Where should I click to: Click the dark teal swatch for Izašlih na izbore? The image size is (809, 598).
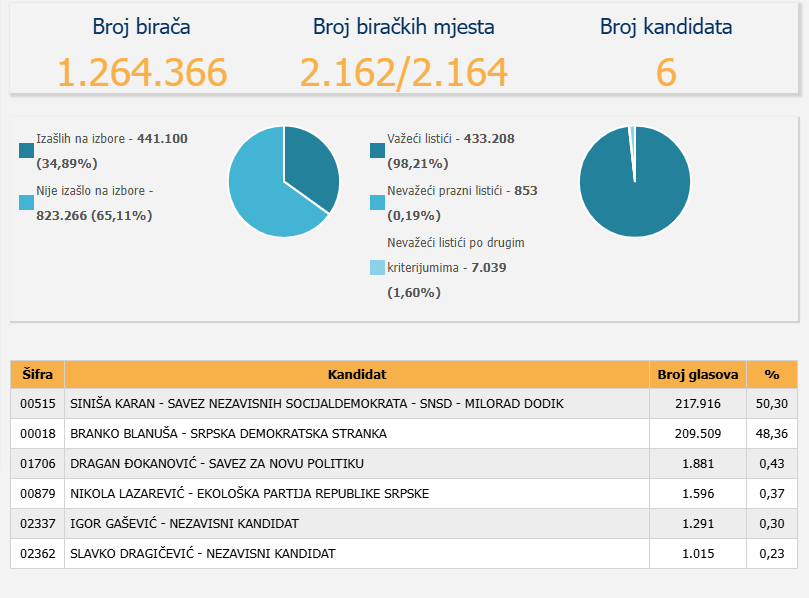coord(27,151)
